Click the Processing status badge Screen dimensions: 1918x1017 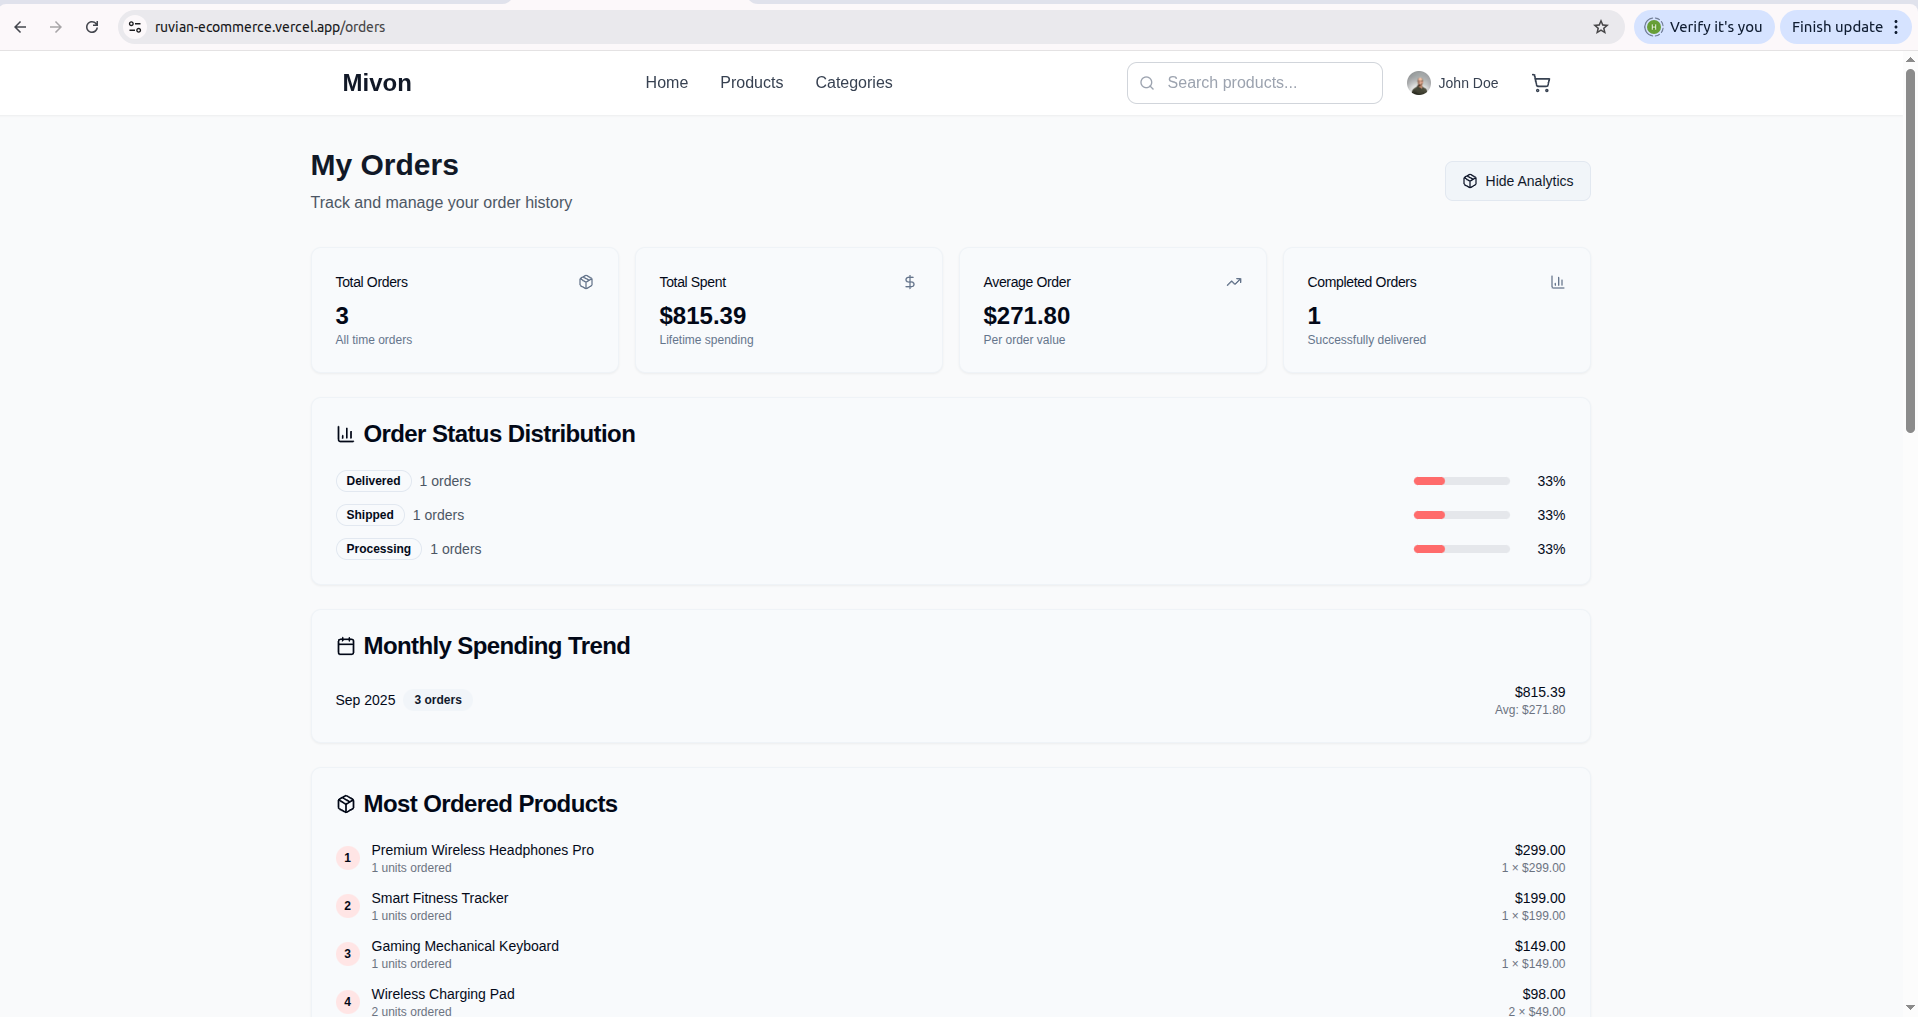(379, 549)
